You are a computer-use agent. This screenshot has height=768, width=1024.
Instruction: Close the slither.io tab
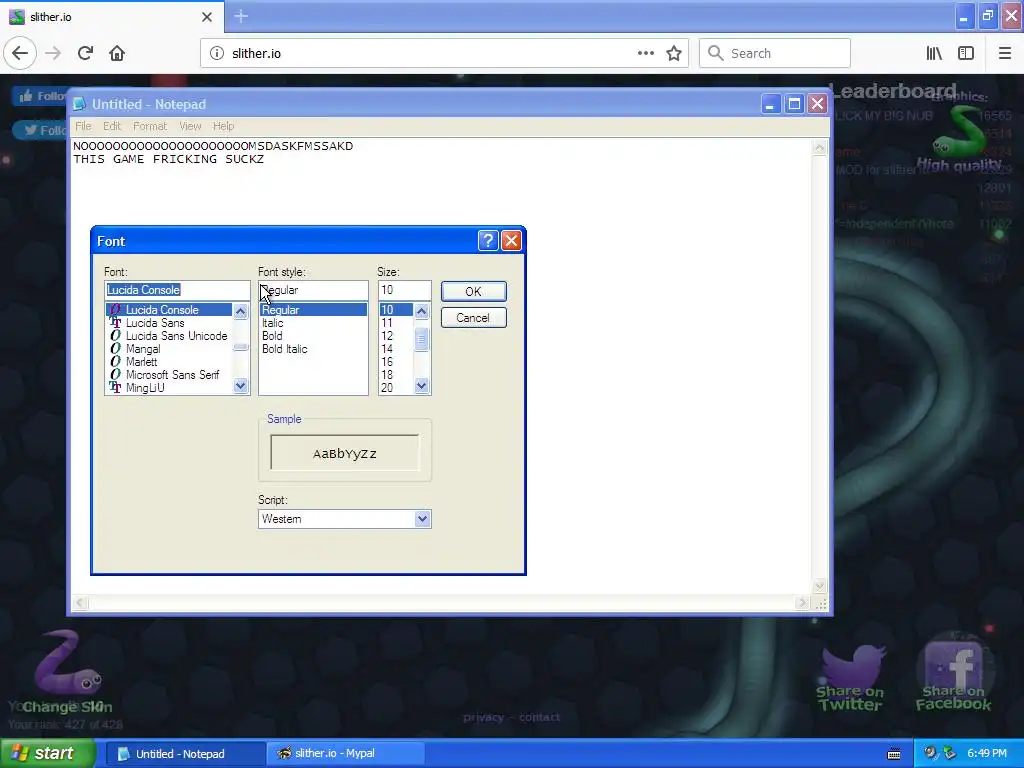[206, 17]
